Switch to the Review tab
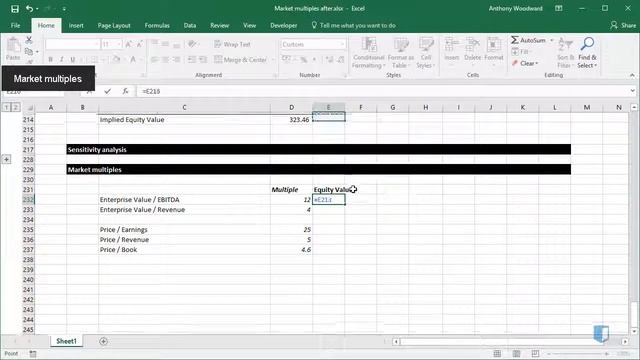Screen dimensions: 640x360 coord(220,25)
